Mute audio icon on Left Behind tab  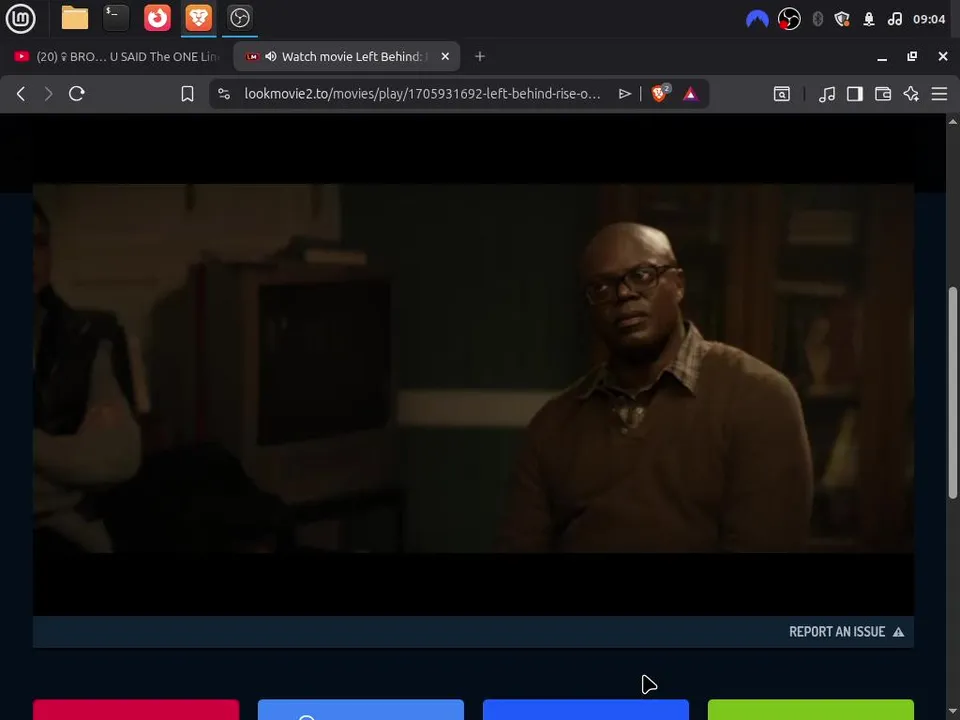point(271,56)
